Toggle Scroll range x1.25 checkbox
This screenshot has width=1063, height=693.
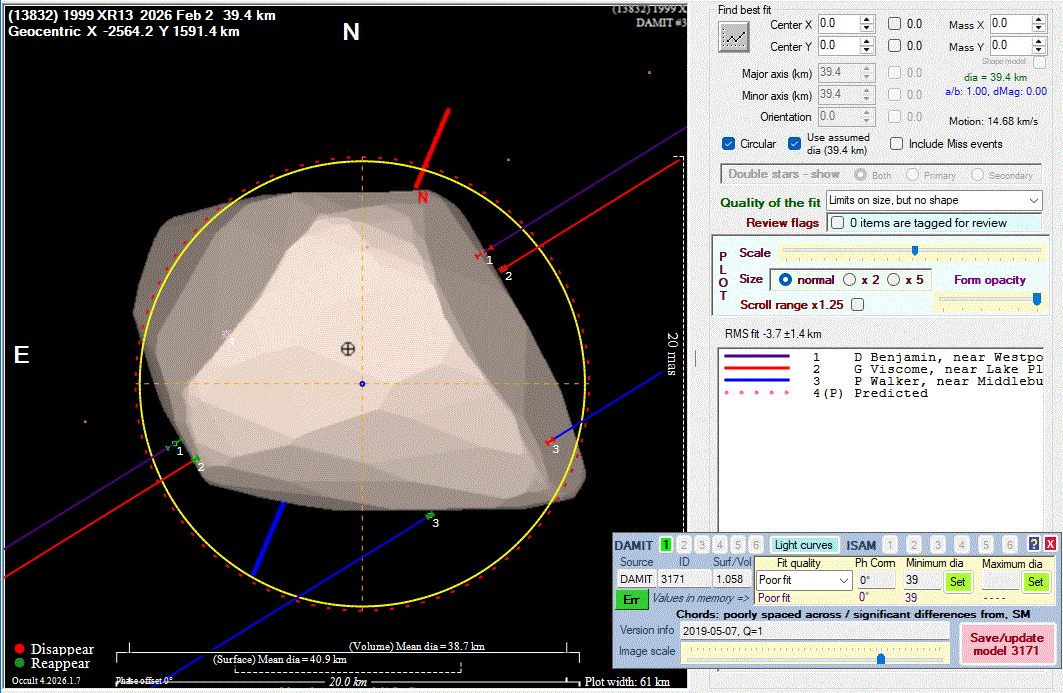tap(857, 304)
